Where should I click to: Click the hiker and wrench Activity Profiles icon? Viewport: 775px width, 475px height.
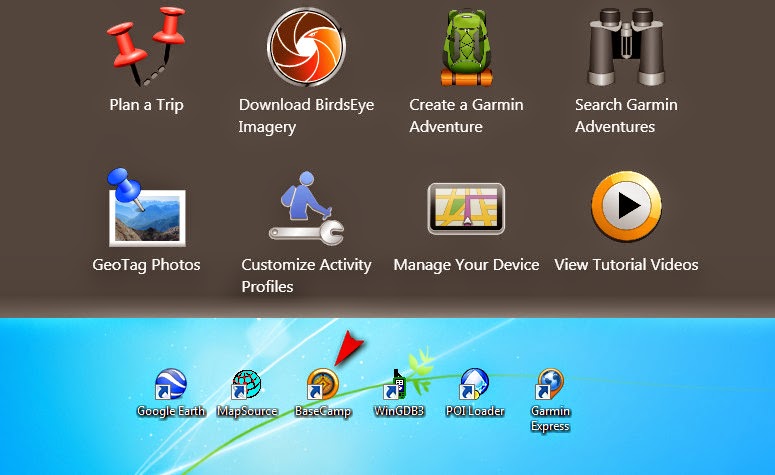[306, 208]
